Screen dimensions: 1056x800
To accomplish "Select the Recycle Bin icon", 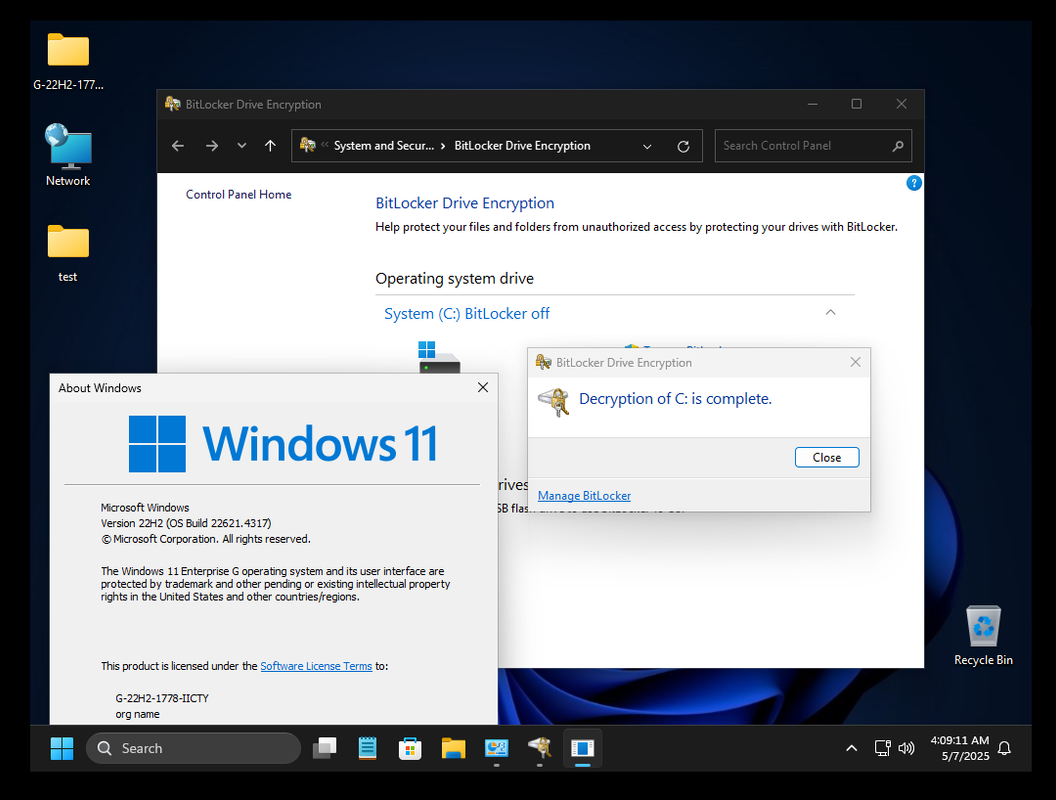I will [983, 635].
